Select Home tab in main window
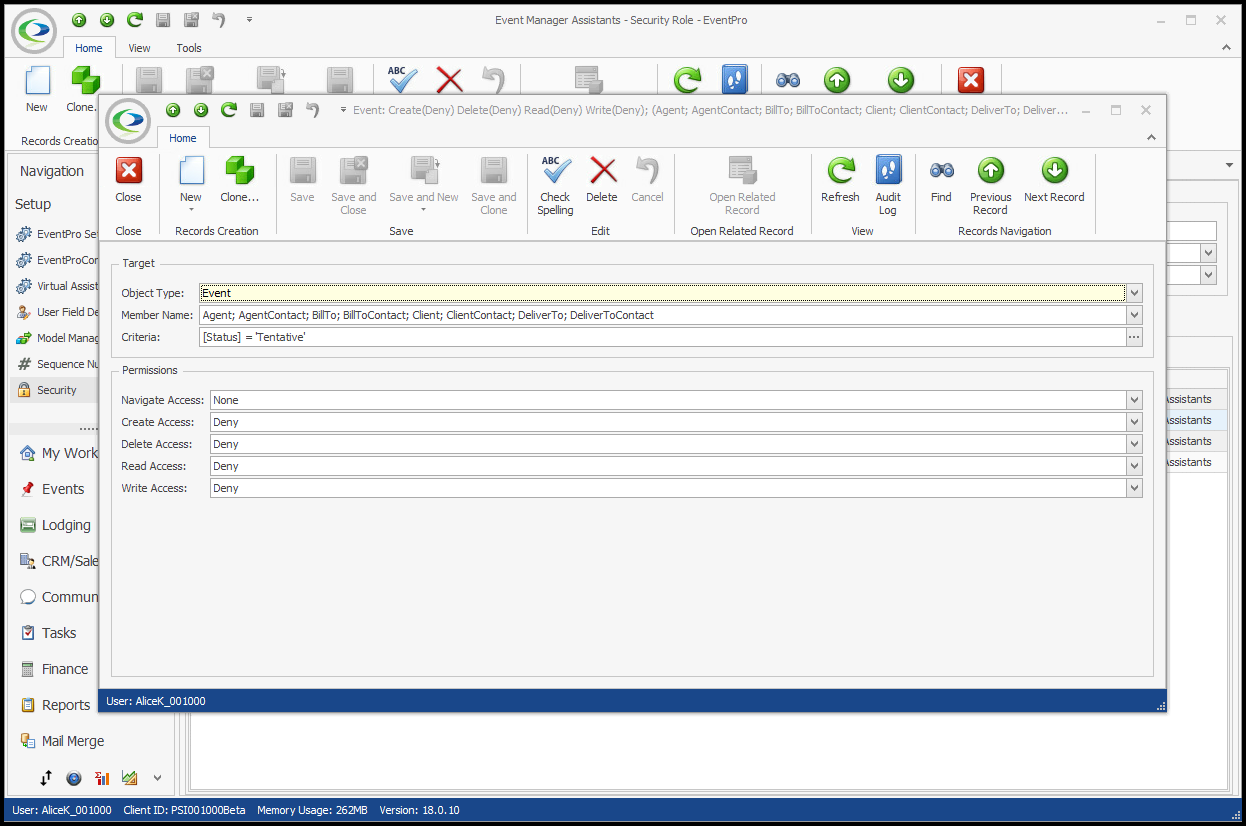The height and width of the screenshot is (826, 1246). click(89, 48)
